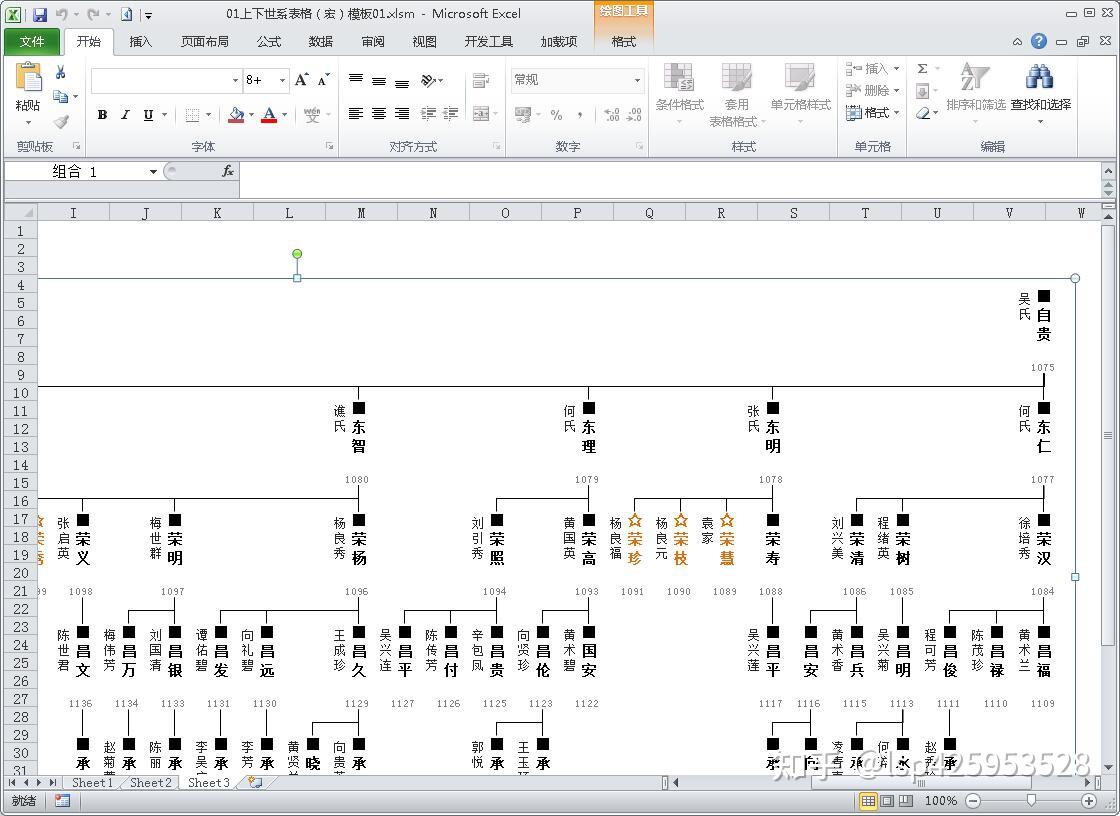The width and height of the screenshot is (1120, 816).
Task: Click the decrease decimal icon
Action: click(634, 114)
